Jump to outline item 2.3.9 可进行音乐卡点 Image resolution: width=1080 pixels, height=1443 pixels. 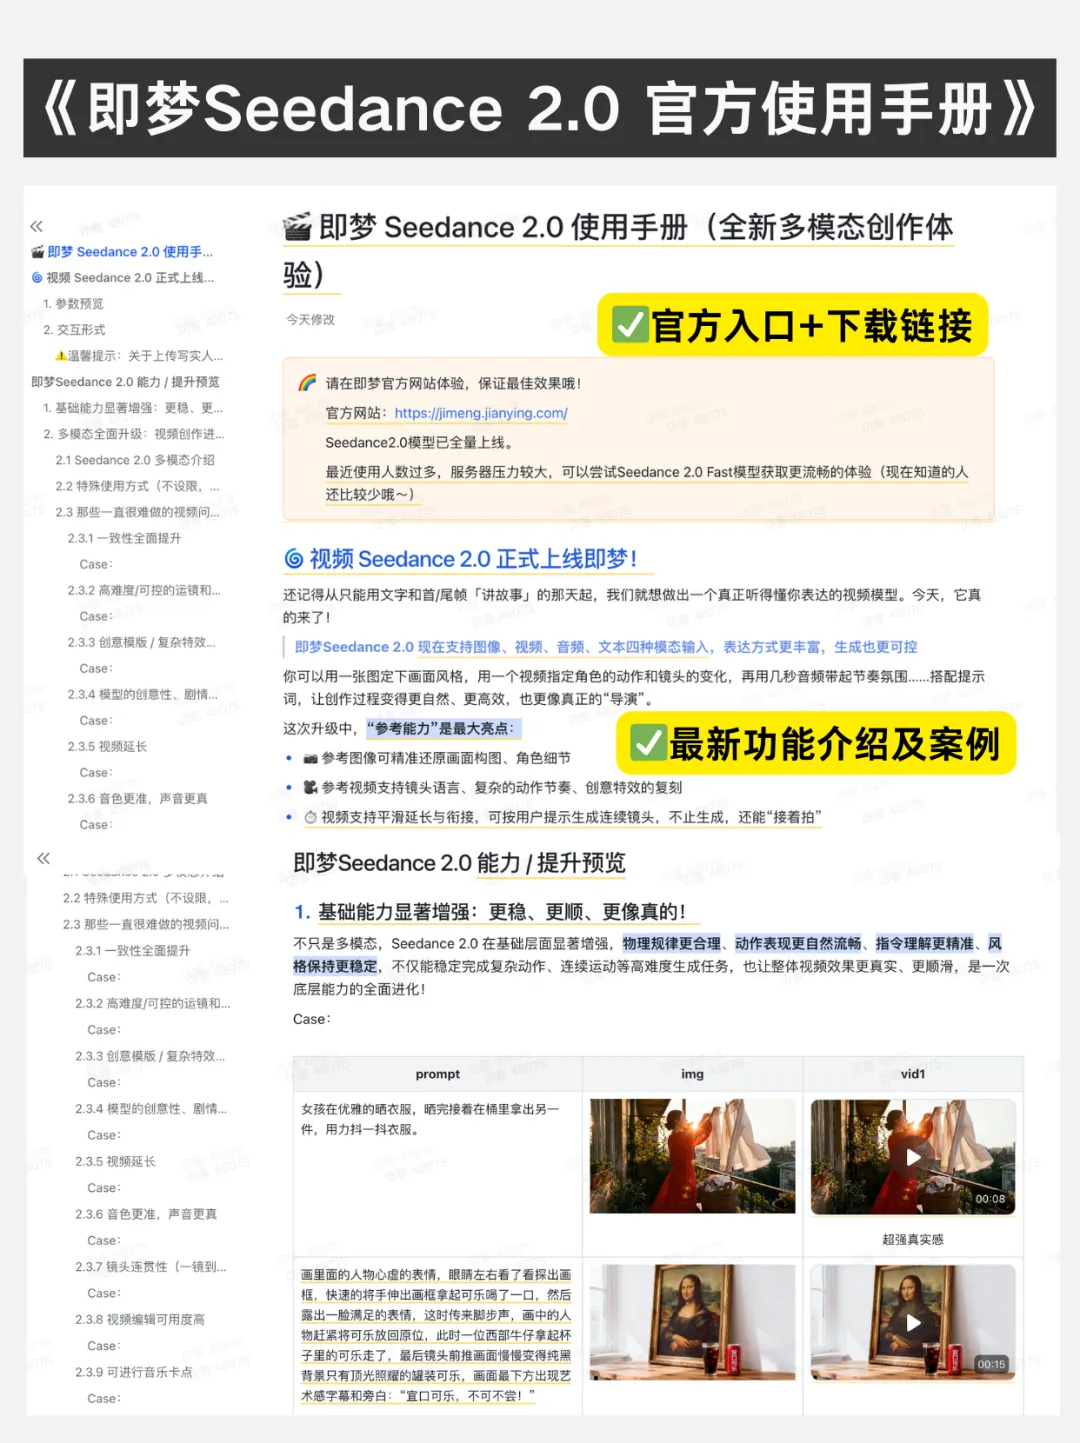pos(134,1372)
